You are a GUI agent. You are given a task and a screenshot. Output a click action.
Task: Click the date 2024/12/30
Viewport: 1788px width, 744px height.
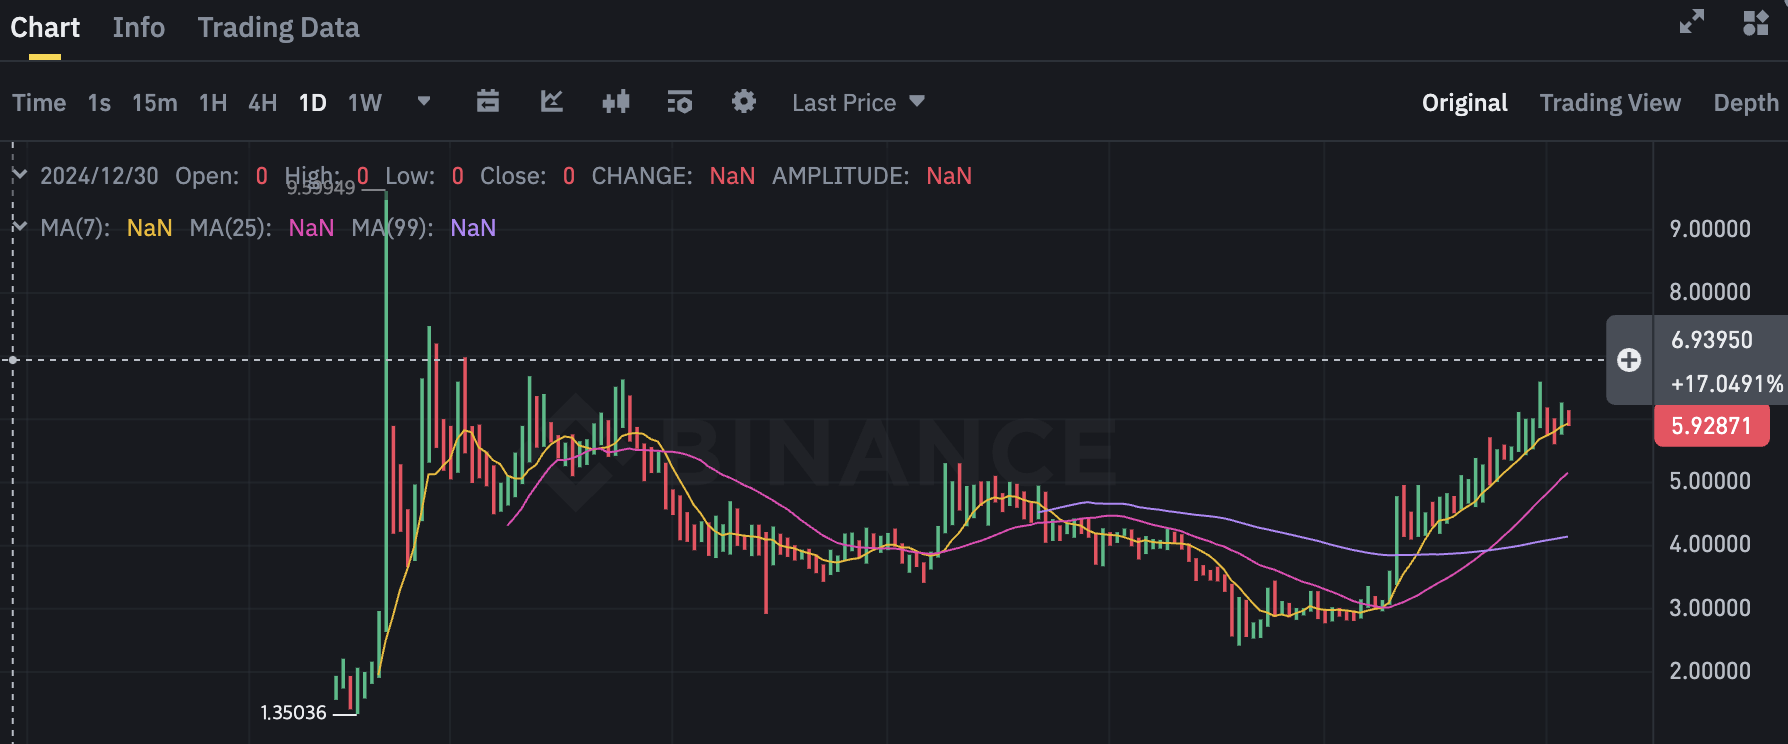click(99, 176)
